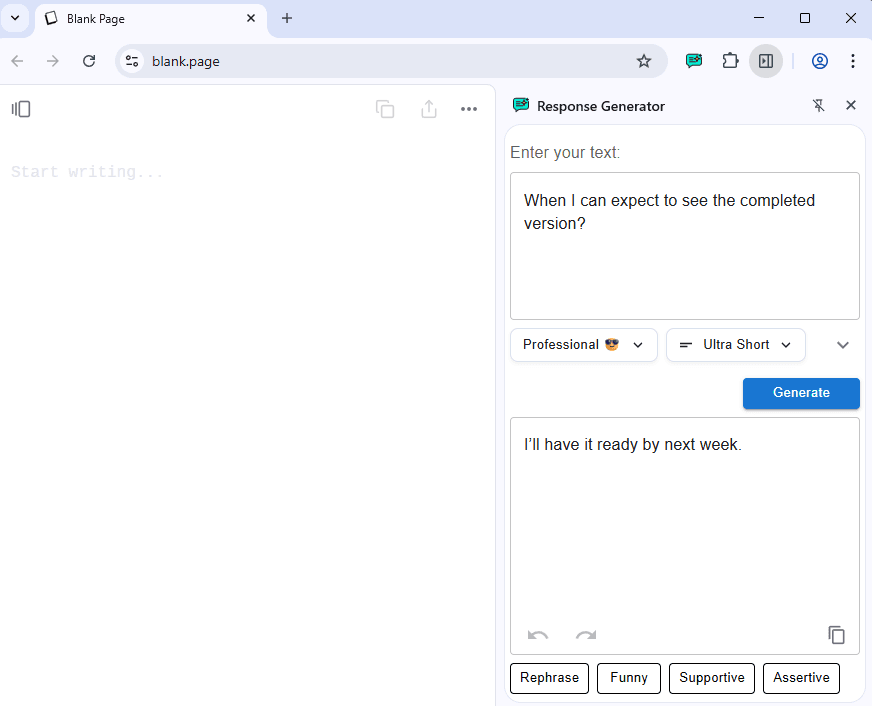The width and height of the screenshot is (872, 706).
Task: Copy the generated response using copy icon
Action: 836,635
